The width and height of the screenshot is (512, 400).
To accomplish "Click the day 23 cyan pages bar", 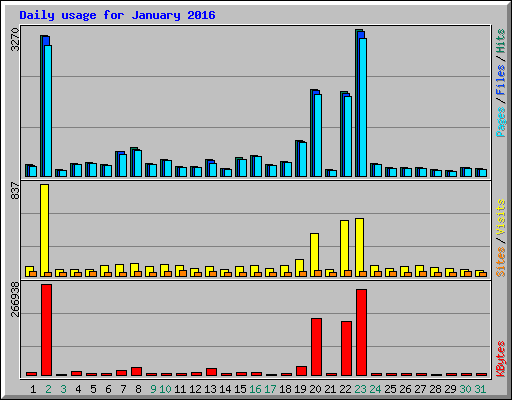I will pyautogui.click(x=363, y=107).
